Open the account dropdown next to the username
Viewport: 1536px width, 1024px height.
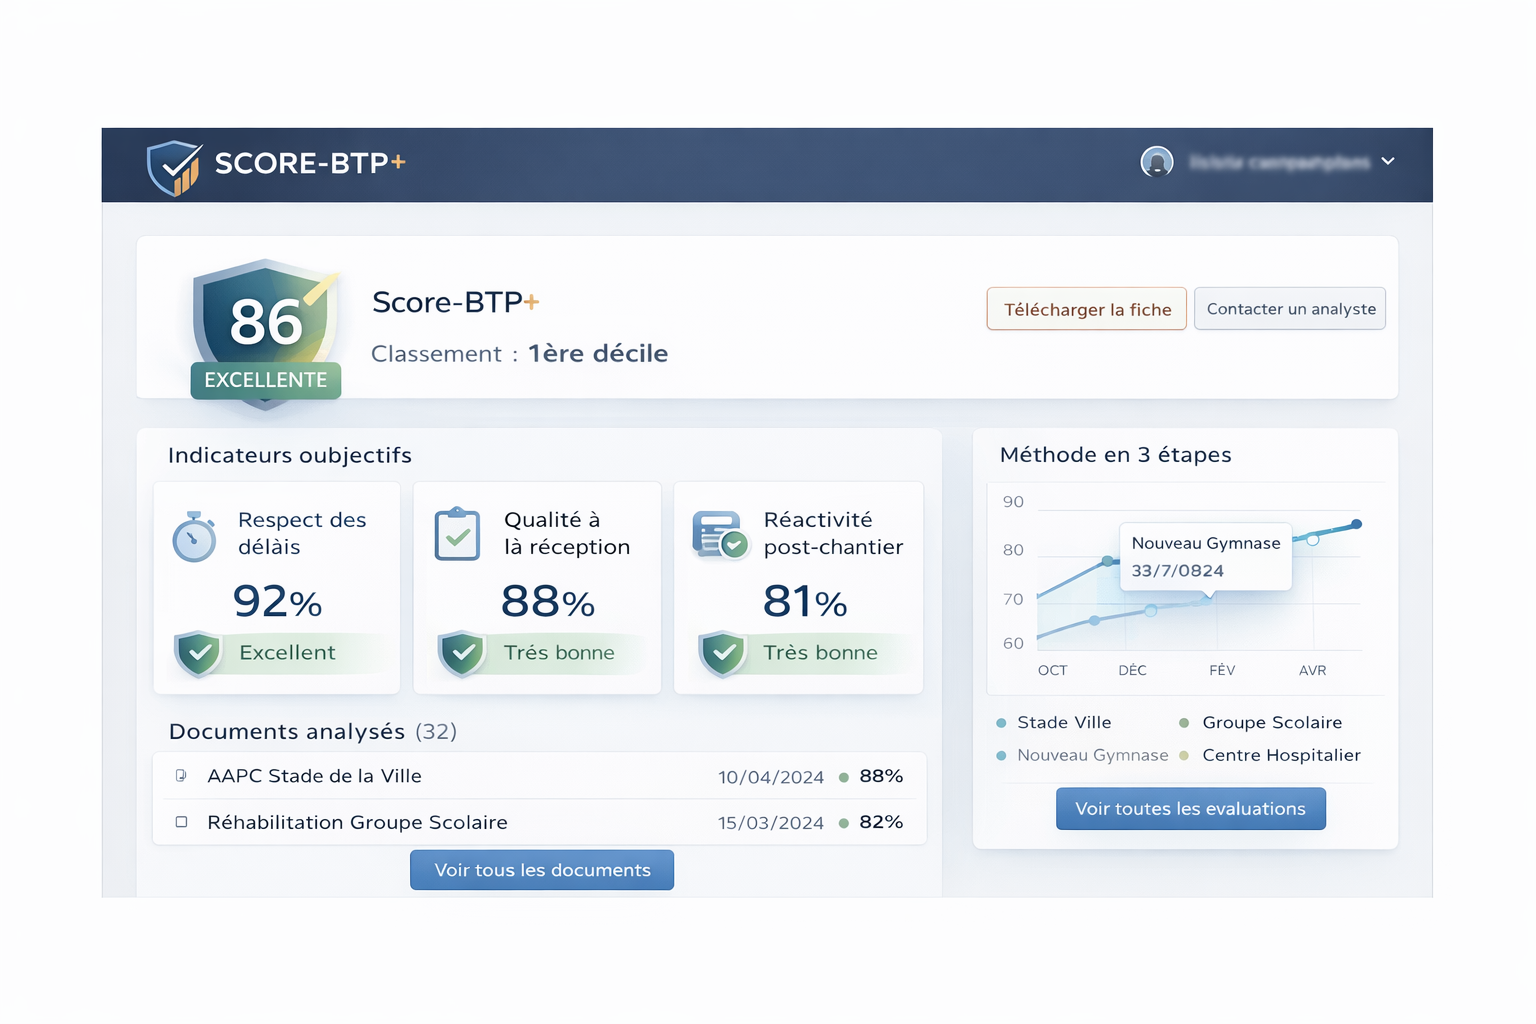pyautogui.click(x=1388, y=161)
